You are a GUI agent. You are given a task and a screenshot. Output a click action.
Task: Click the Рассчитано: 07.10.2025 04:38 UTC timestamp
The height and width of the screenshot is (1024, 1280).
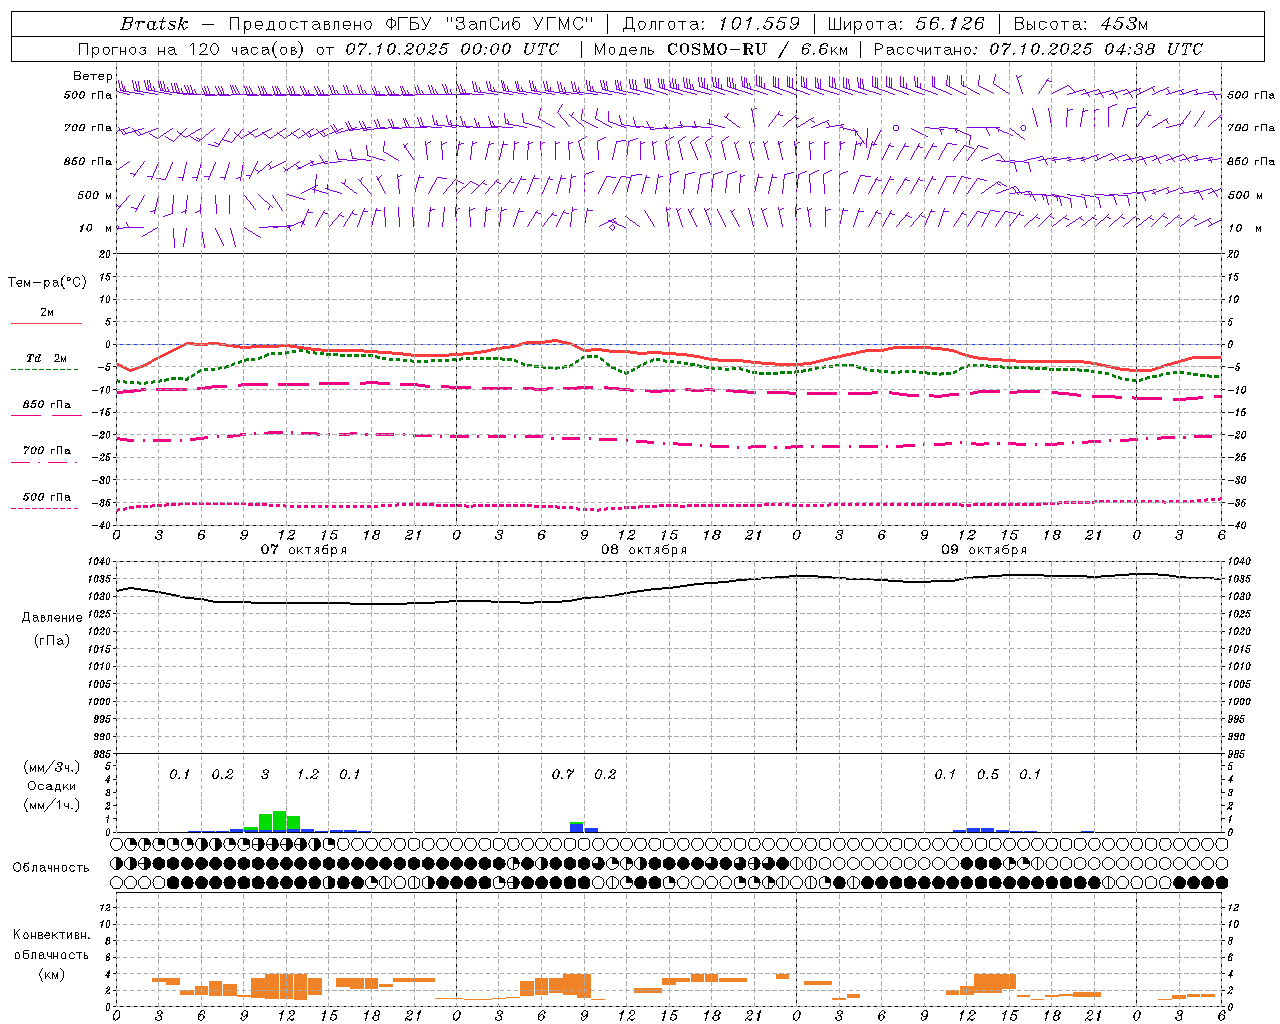[1038, 49]
